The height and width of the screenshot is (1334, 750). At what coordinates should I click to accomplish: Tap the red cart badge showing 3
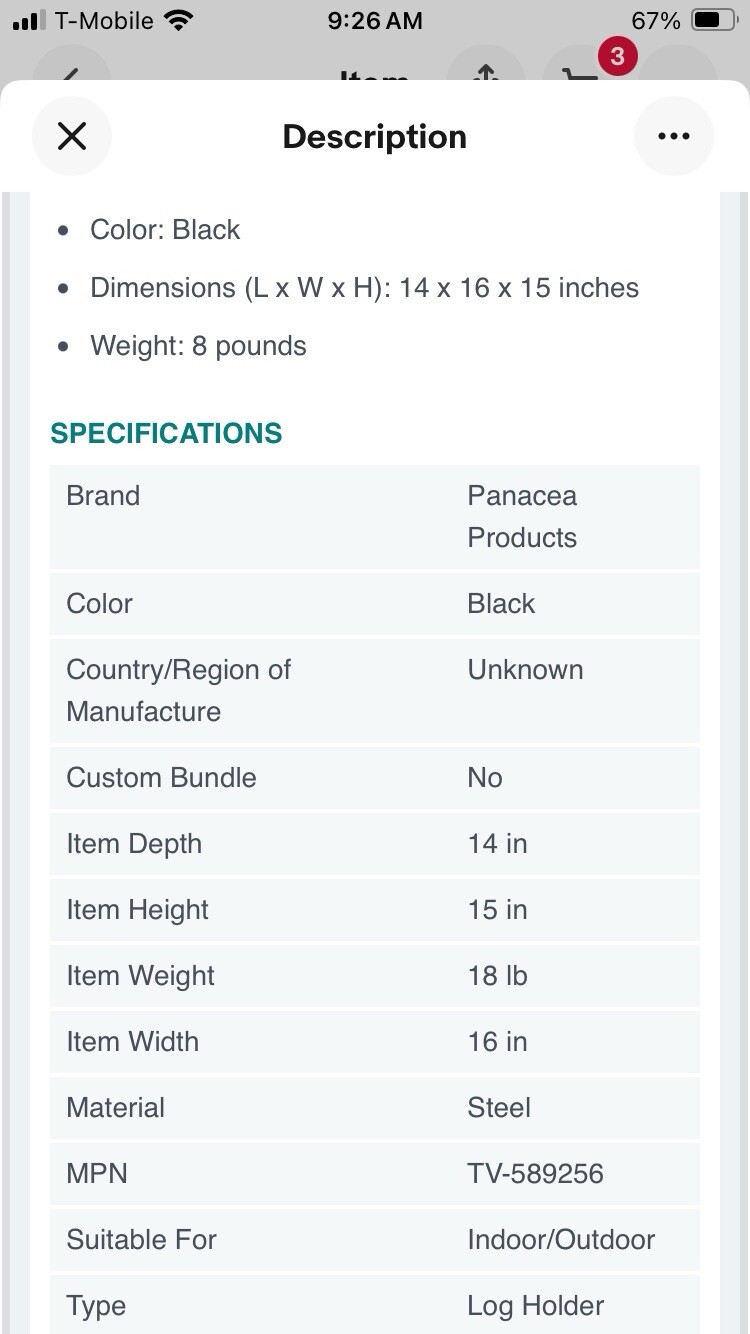click(617, 56)
